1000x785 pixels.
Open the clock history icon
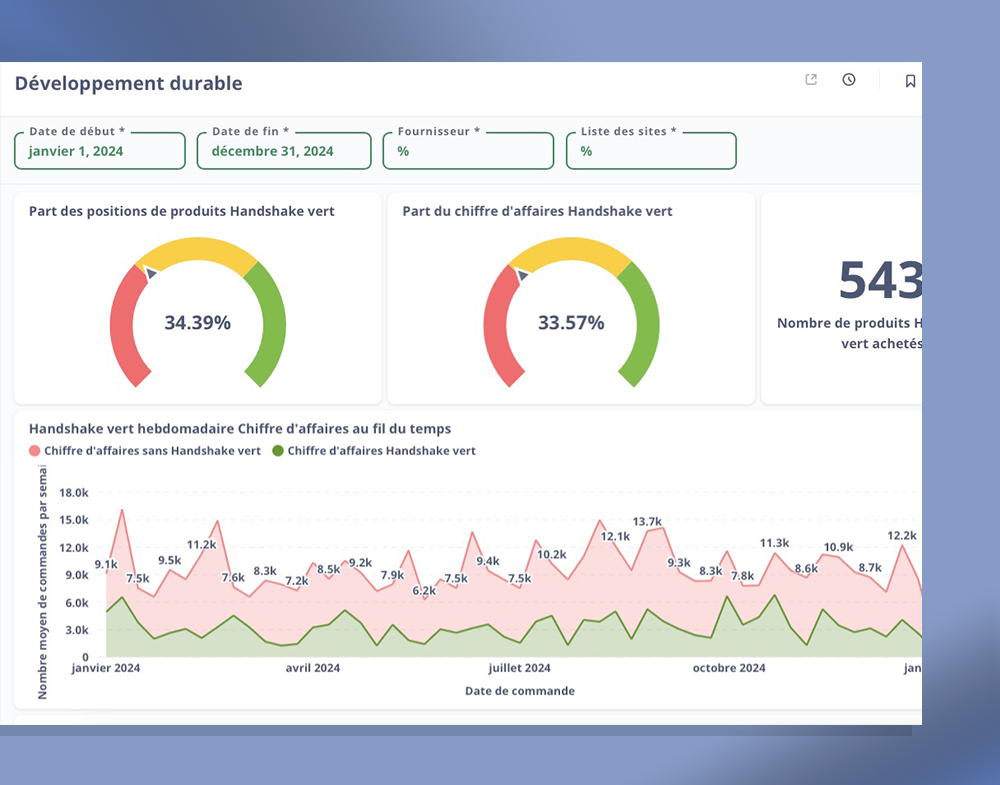849,80
